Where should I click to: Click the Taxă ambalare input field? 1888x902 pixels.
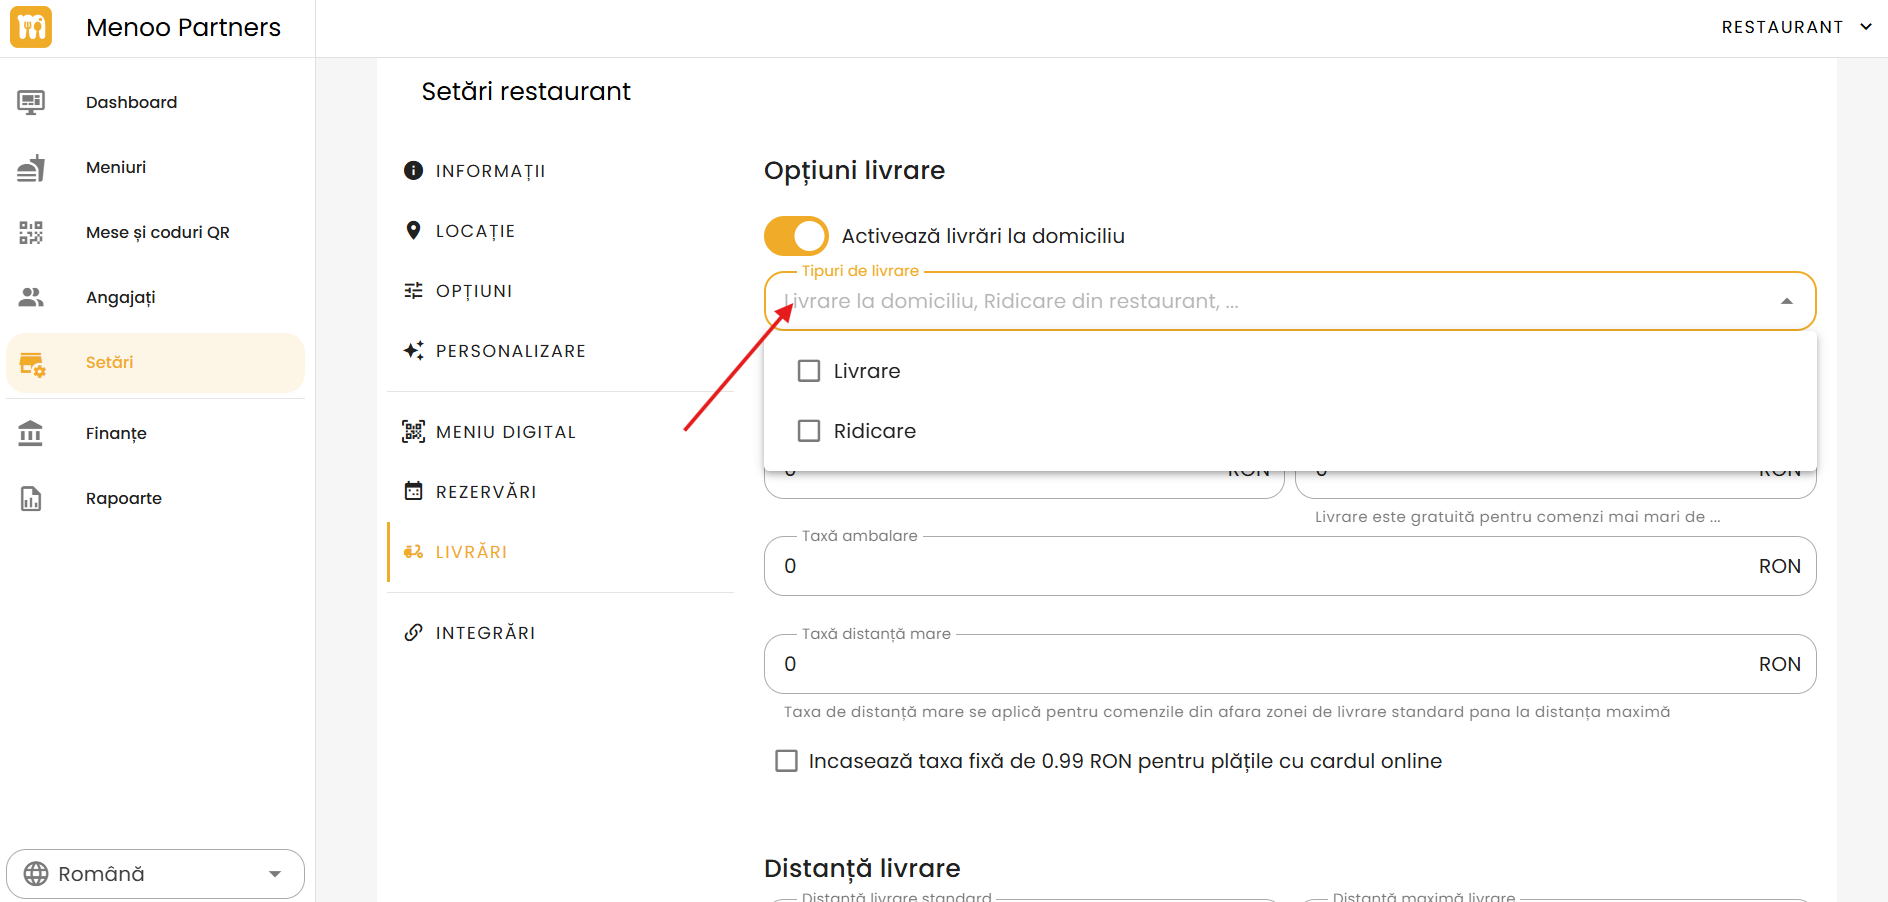tap(1100, 566)
